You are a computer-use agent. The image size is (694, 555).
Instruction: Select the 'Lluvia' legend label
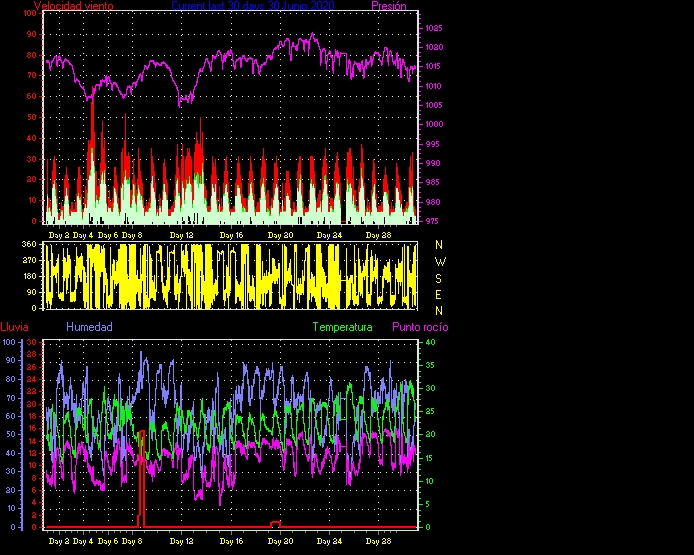(x=14, y=327)
